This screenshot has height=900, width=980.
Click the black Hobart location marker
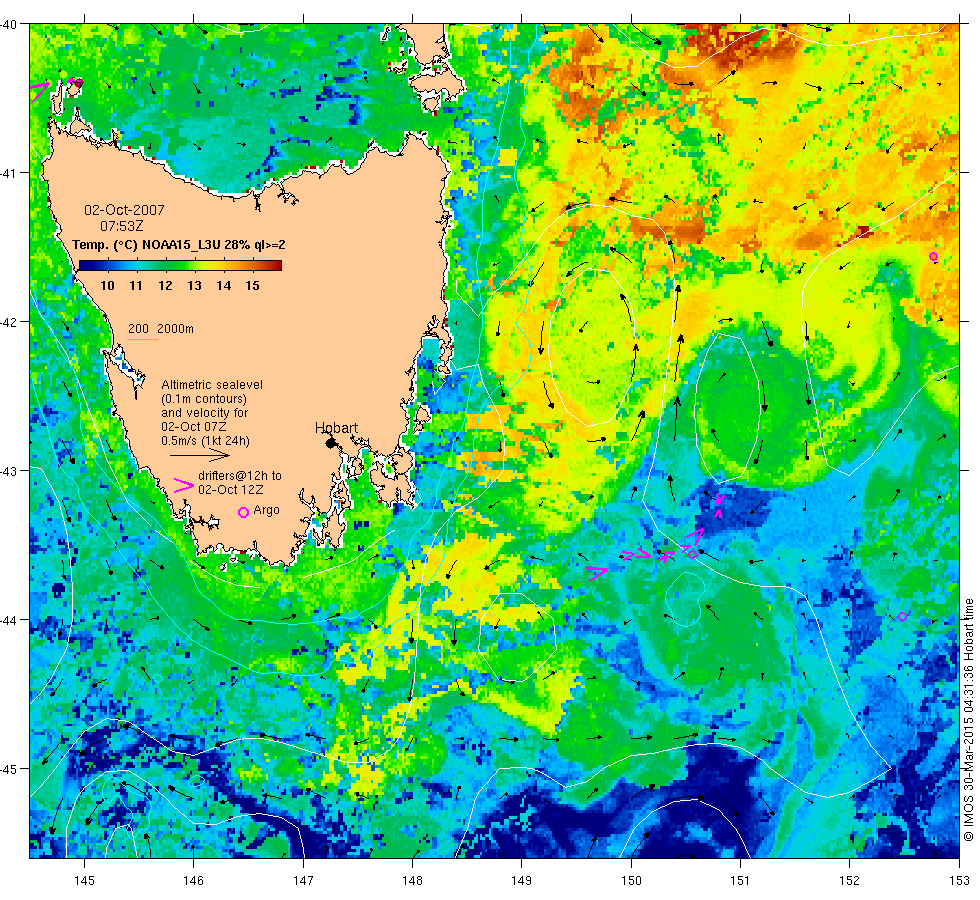coord(331,443)
